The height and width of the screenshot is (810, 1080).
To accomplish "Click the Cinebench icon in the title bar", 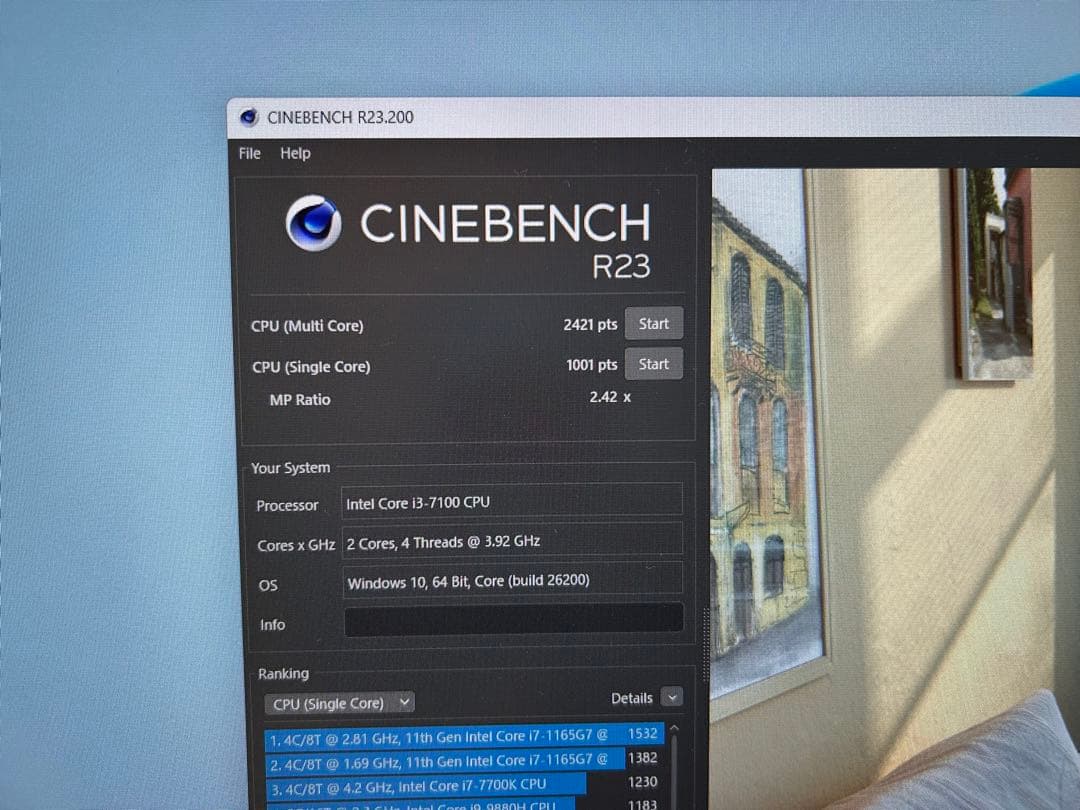I will [x=249, y=117].
